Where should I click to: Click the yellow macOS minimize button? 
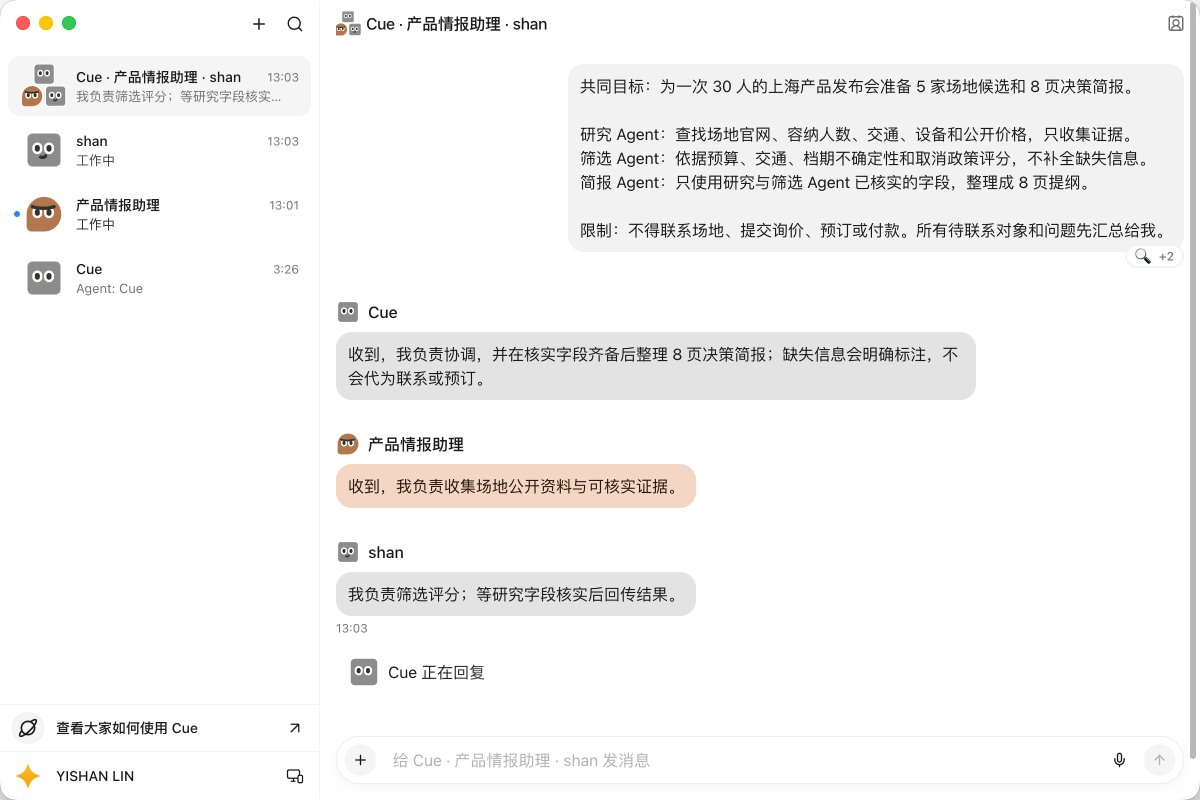(x=46, y=23)
